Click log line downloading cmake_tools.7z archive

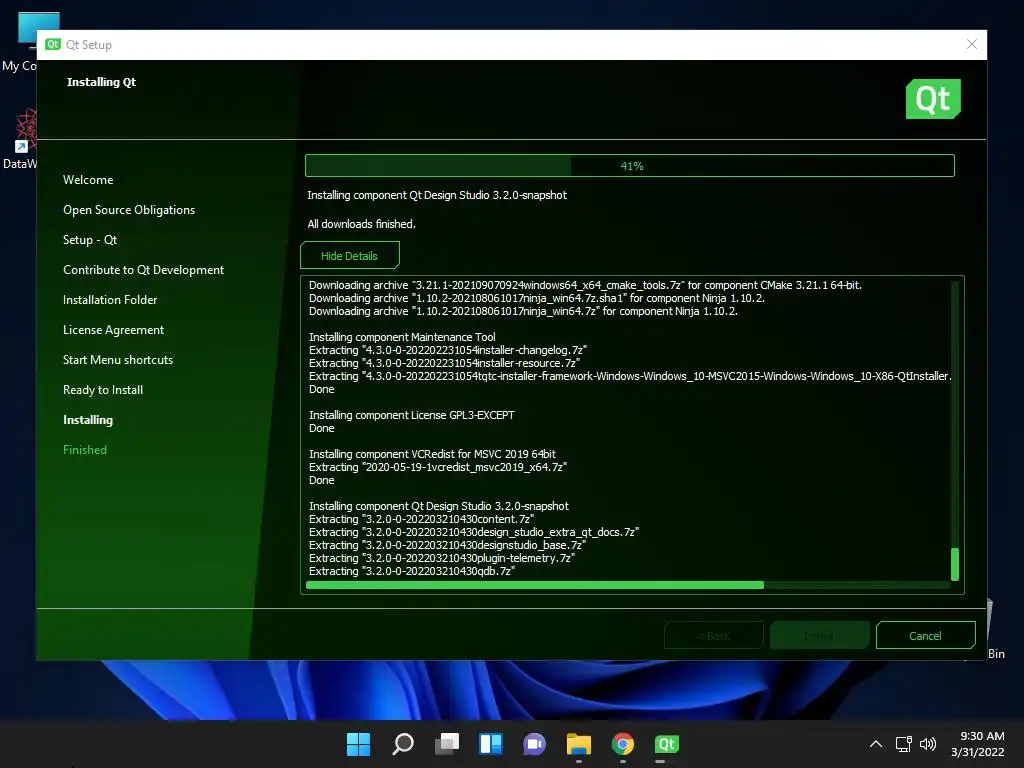[x=585, y=285]
